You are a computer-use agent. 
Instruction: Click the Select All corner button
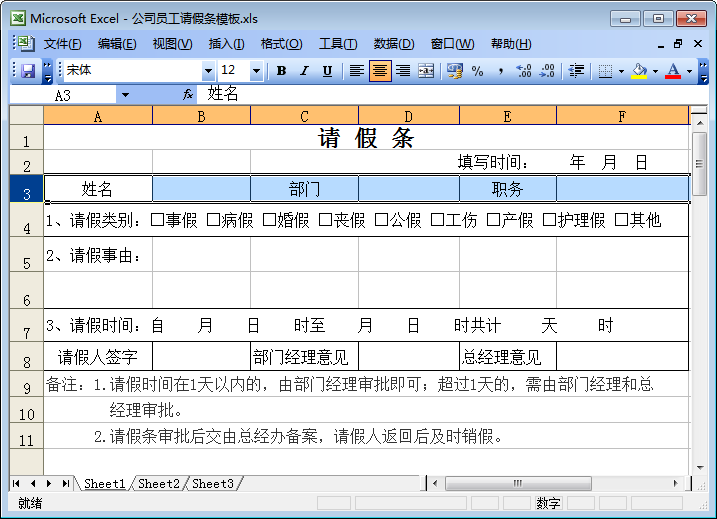click(27, 115)
